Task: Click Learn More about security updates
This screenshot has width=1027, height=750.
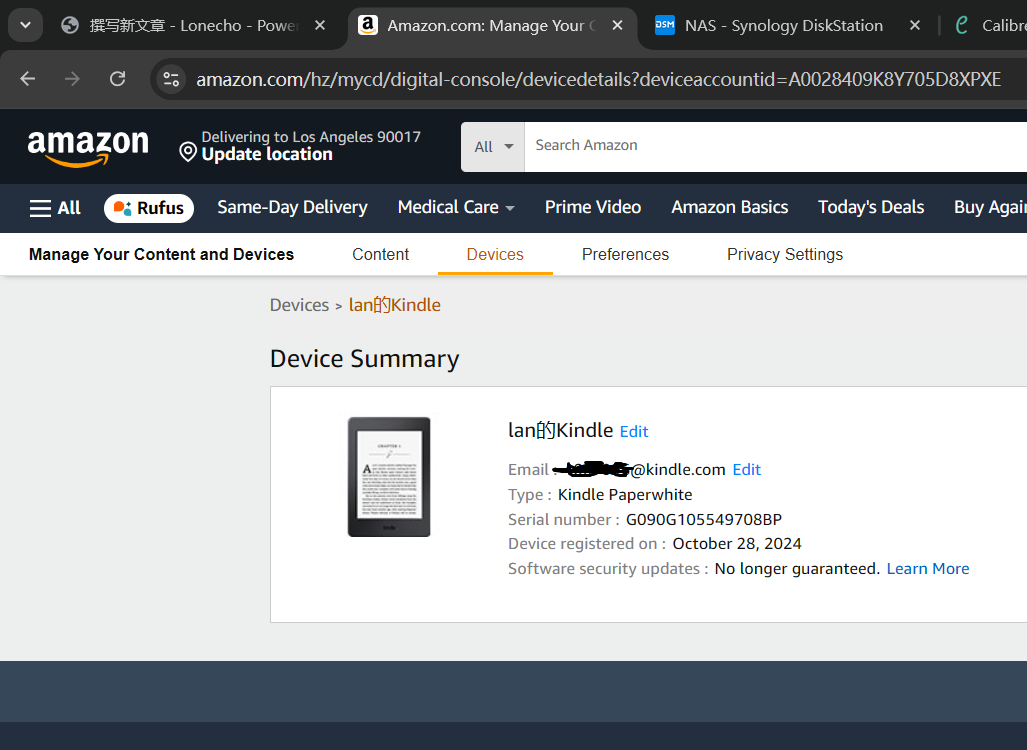Action: click(x=927, y=569)
